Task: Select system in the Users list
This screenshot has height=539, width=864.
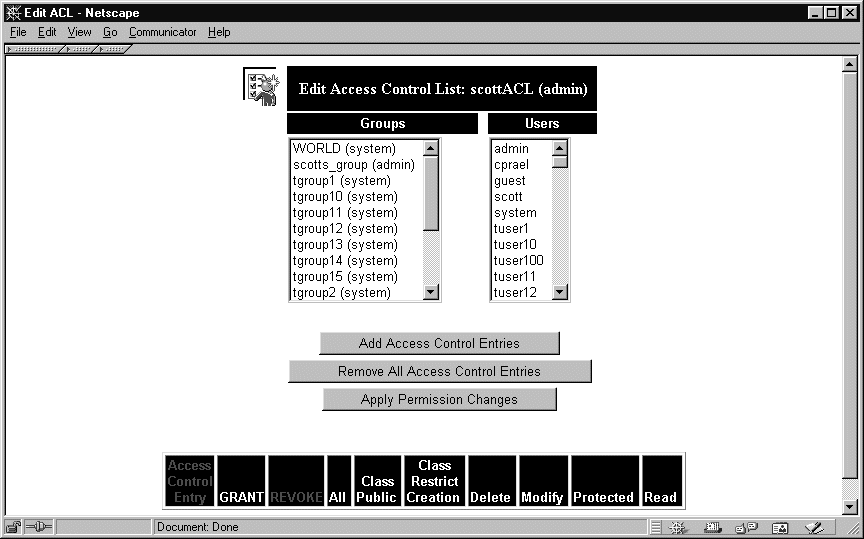Action: click(522, 212)
